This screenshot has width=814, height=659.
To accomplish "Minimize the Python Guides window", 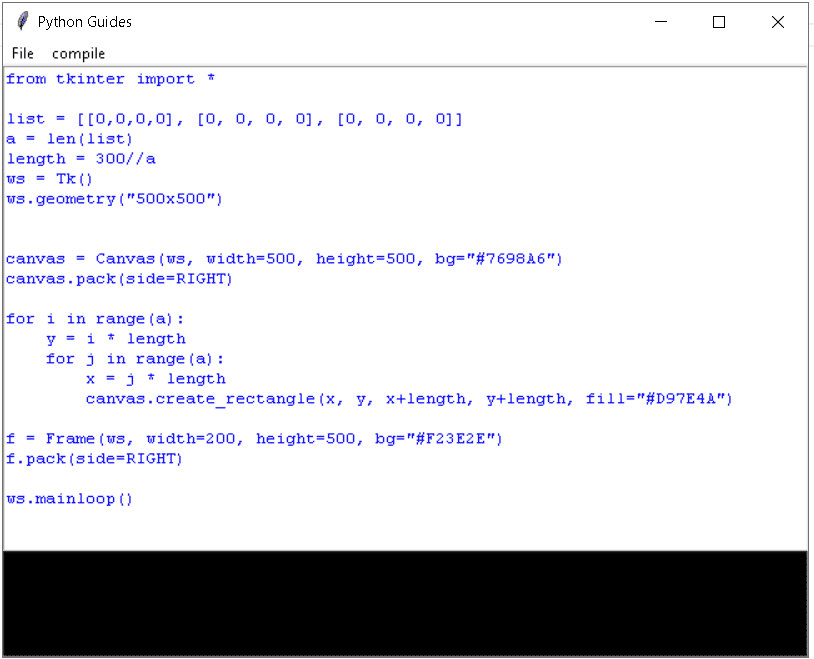I will click(x=661, y=21).
